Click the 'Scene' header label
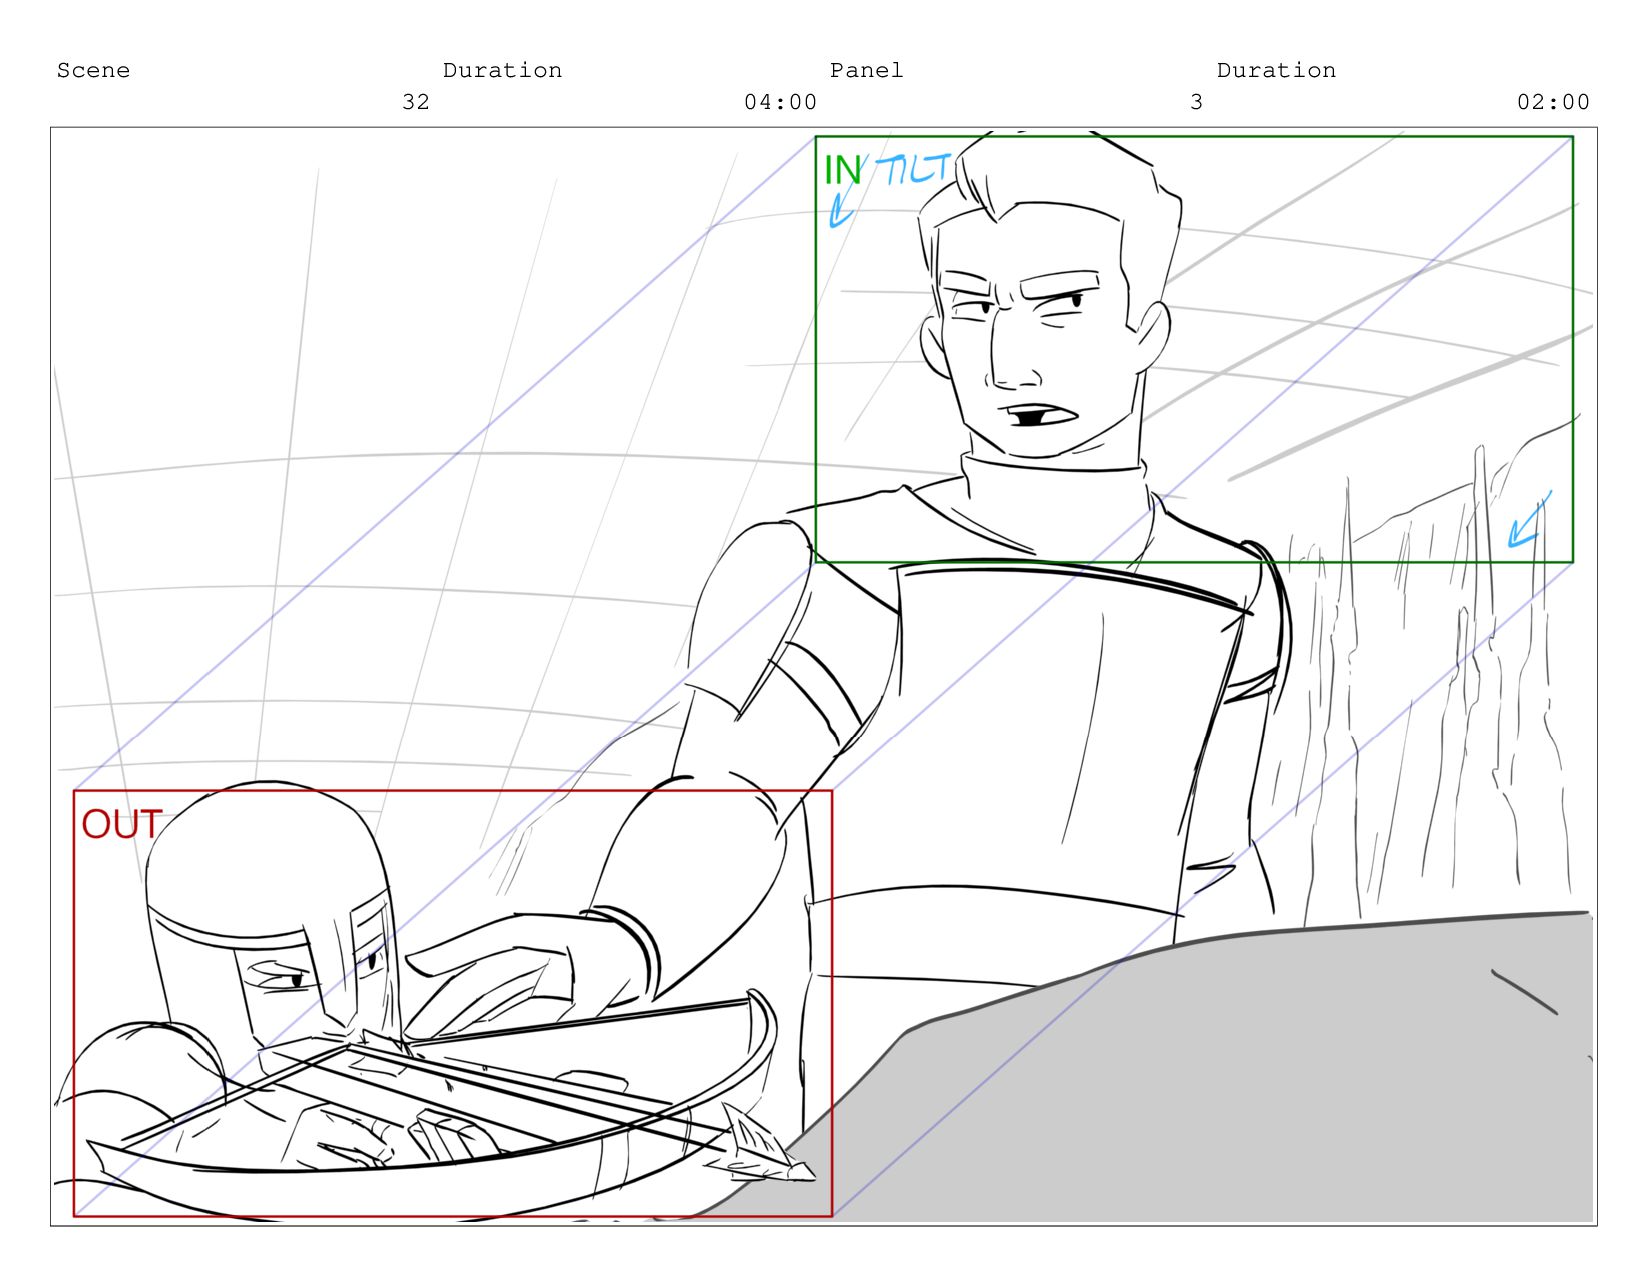 (x=93, y=70)
